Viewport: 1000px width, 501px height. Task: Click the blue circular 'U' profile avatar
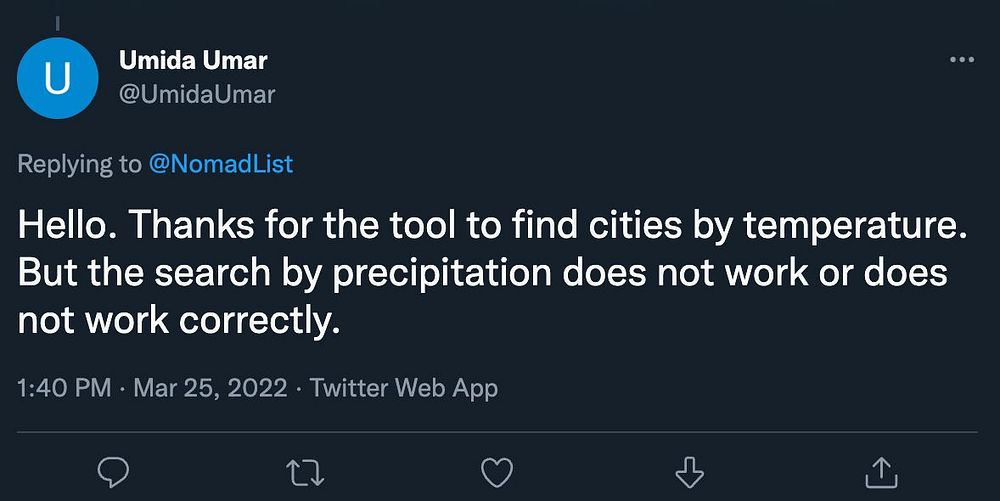(x=58, y=79)
